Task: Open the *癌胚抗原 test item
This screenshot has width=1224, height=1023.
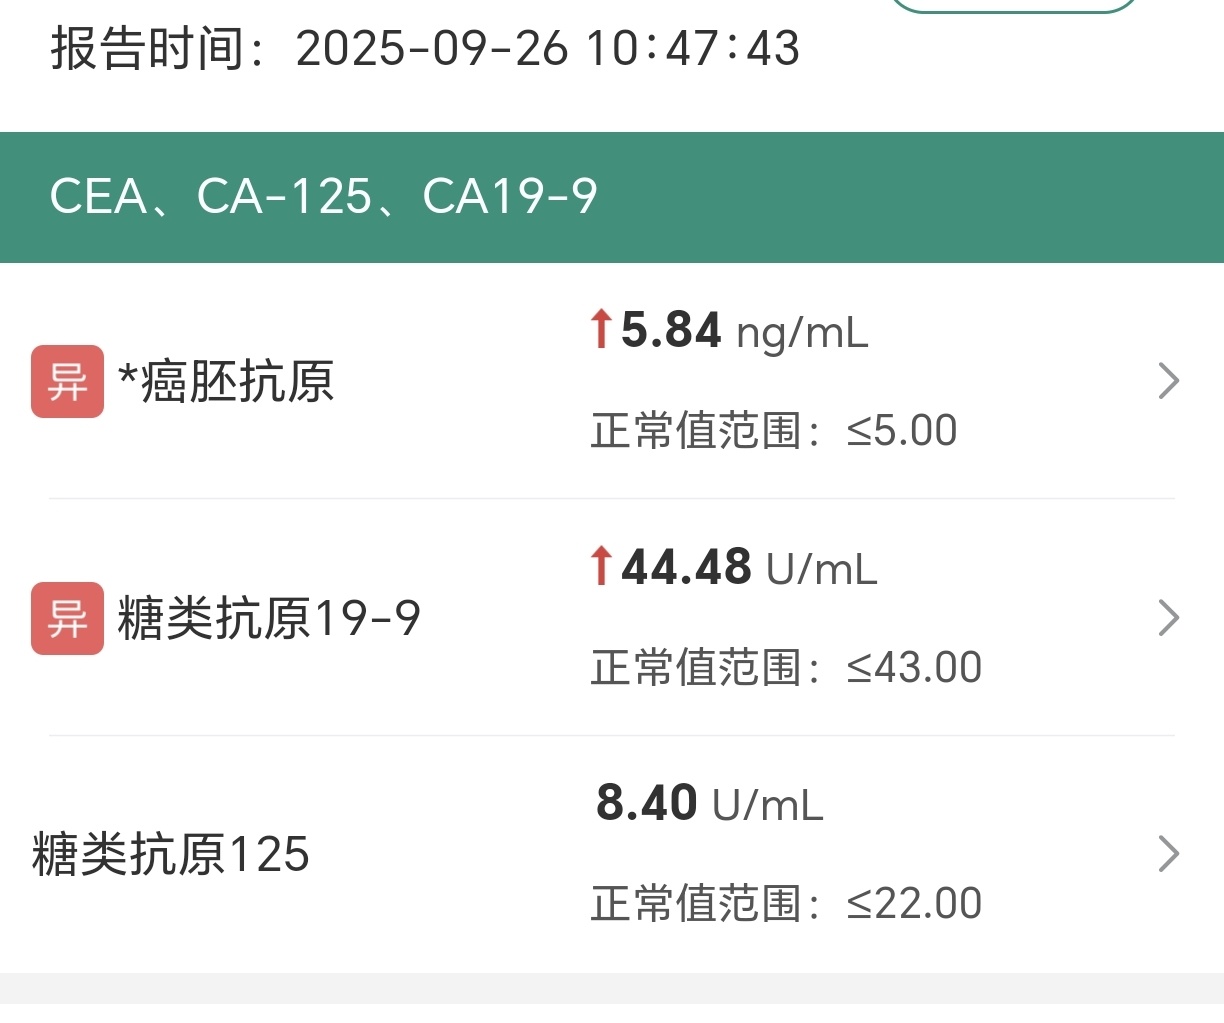Action: pos(226,381)
